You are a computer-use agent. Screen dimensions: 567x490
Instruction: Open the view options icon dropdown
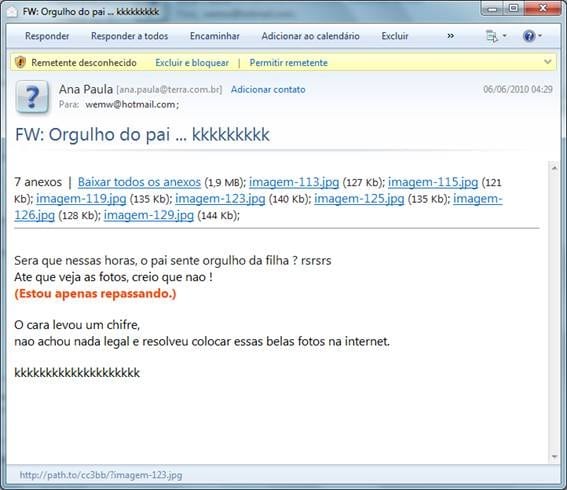click(496, 36)
